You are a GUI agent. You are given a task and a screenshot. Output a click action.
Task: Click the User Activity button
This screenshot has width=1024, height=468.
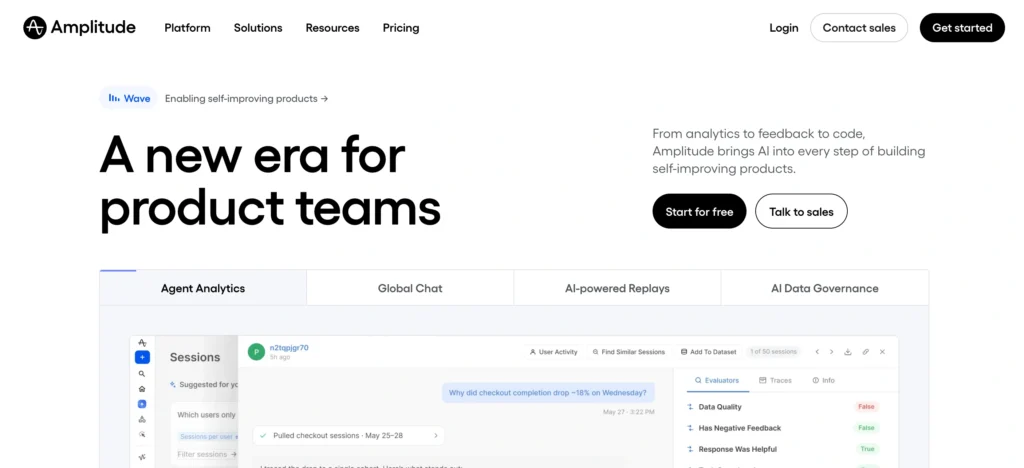[x=554, y=352]
